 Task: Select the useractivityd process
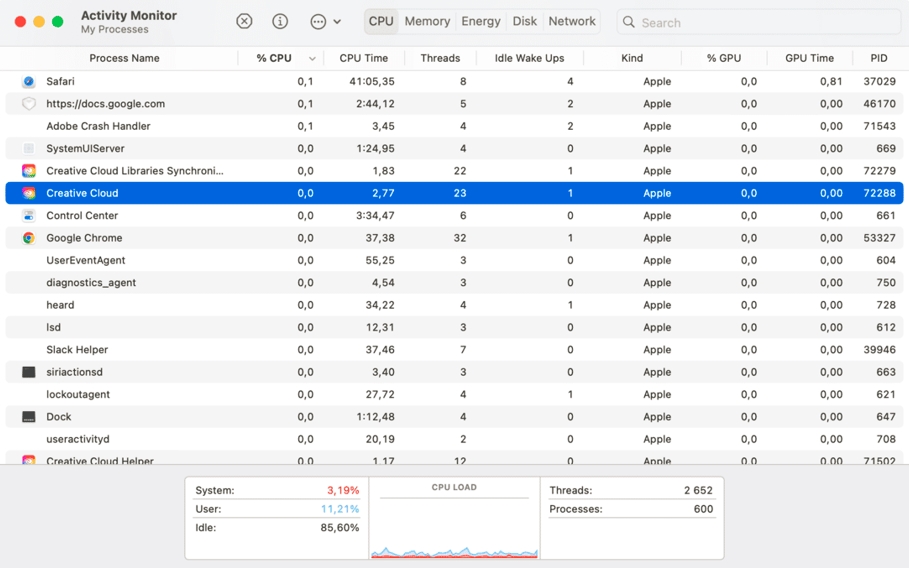pos(78,439)
